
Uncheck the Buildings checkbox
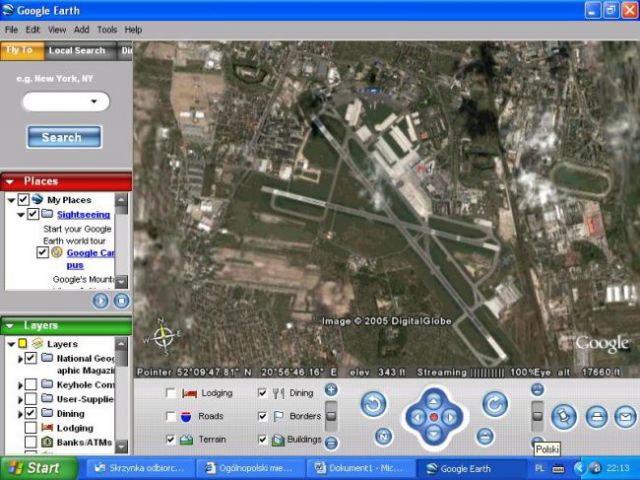[262, 440]
